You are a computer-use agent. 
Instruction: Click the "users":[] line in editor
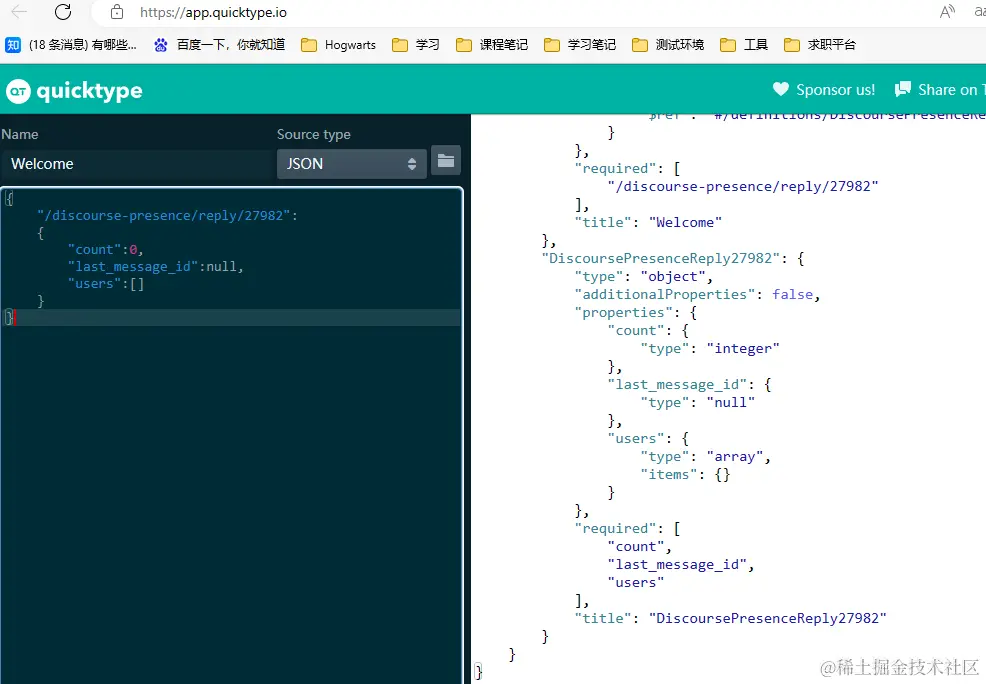pyautogui.click(x=106, y=284)
